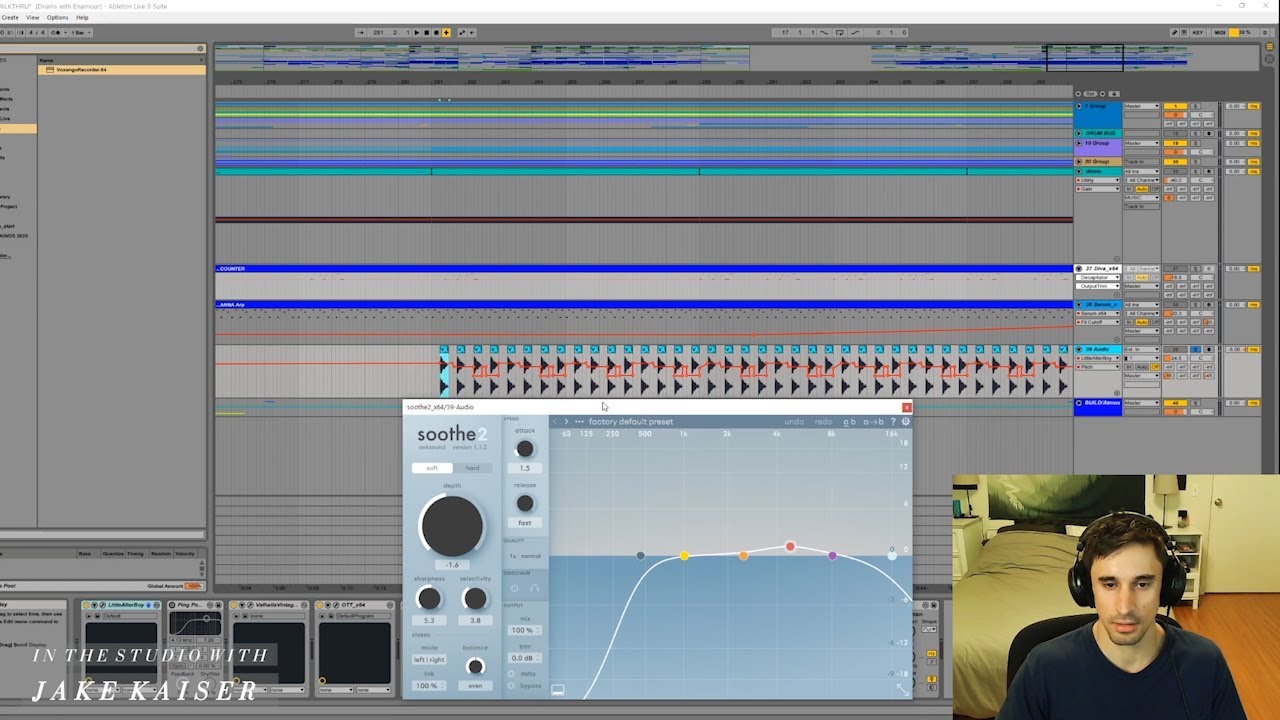The image size is (1280, 720).
Task: Open LittleAlterBoy device chooser on 39 Audio
Action: point(1098,358)
